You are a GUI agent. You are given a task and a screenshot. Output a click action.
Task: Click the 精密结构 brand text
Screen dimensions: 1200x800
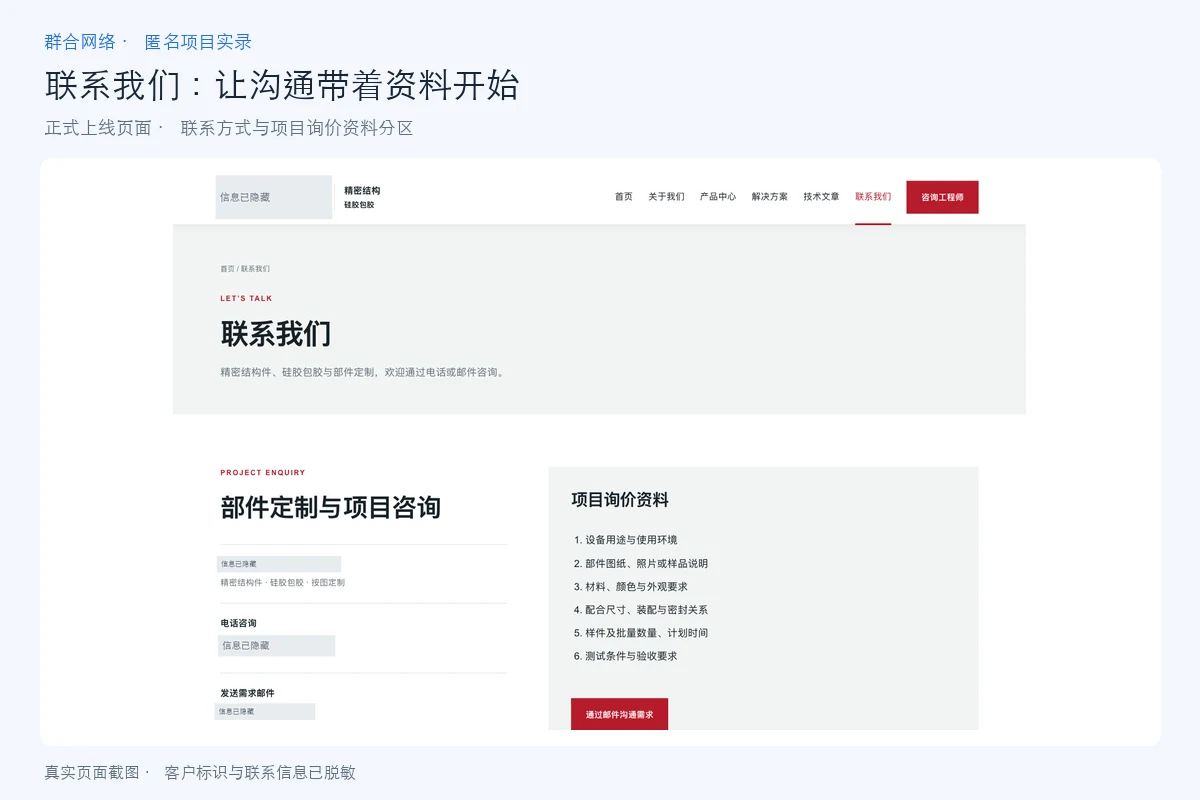coord(362,190)
